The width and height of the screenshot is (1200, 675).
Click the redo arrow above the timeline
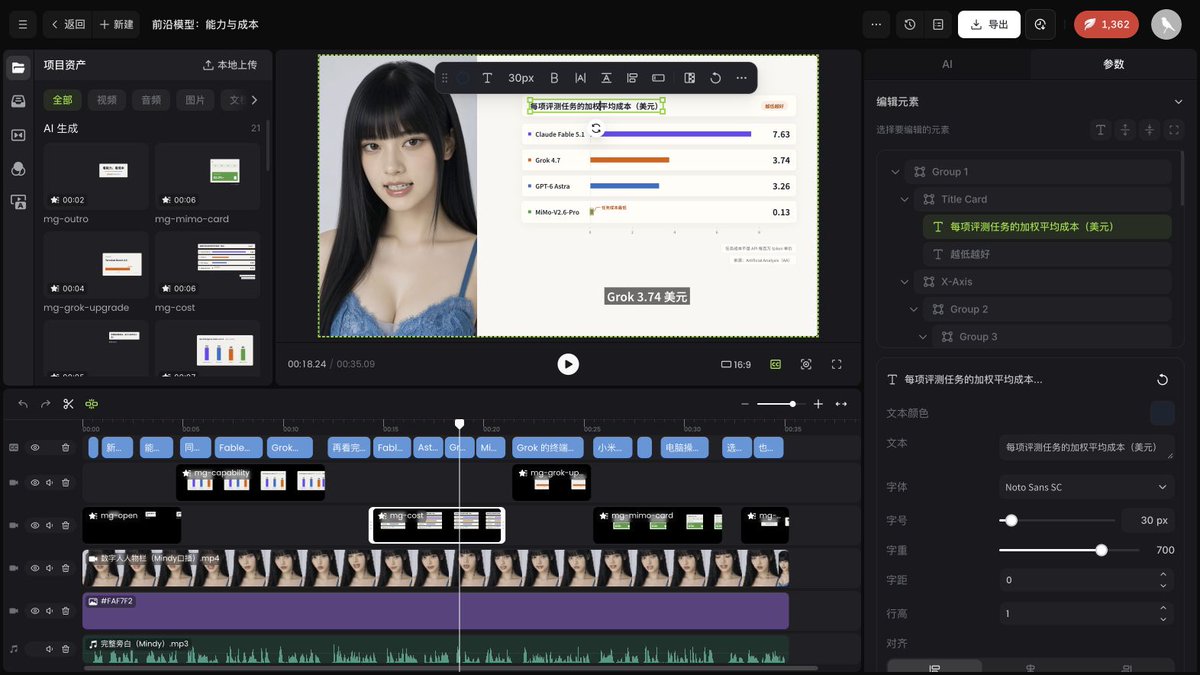(45, 404)
